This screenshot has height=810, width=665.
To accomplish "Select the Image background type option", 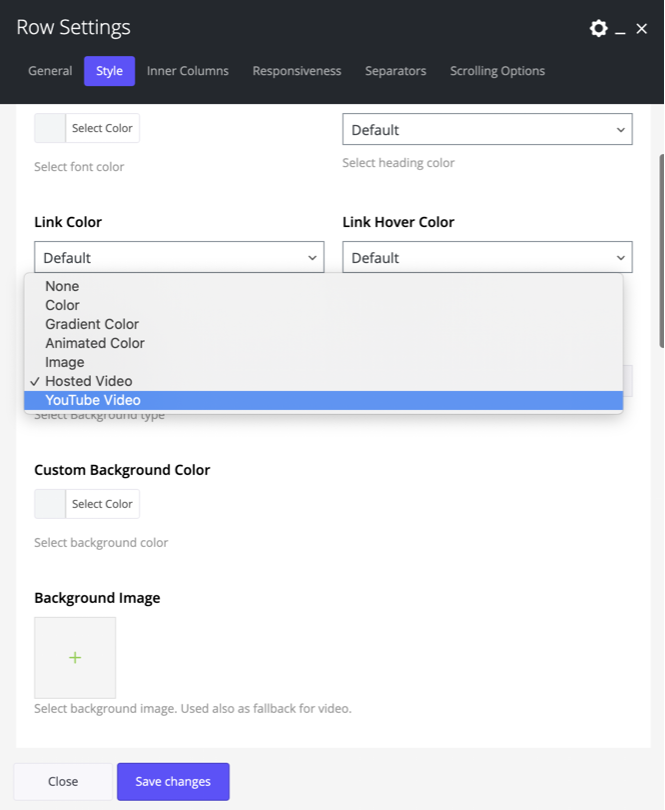I will 65,362.
